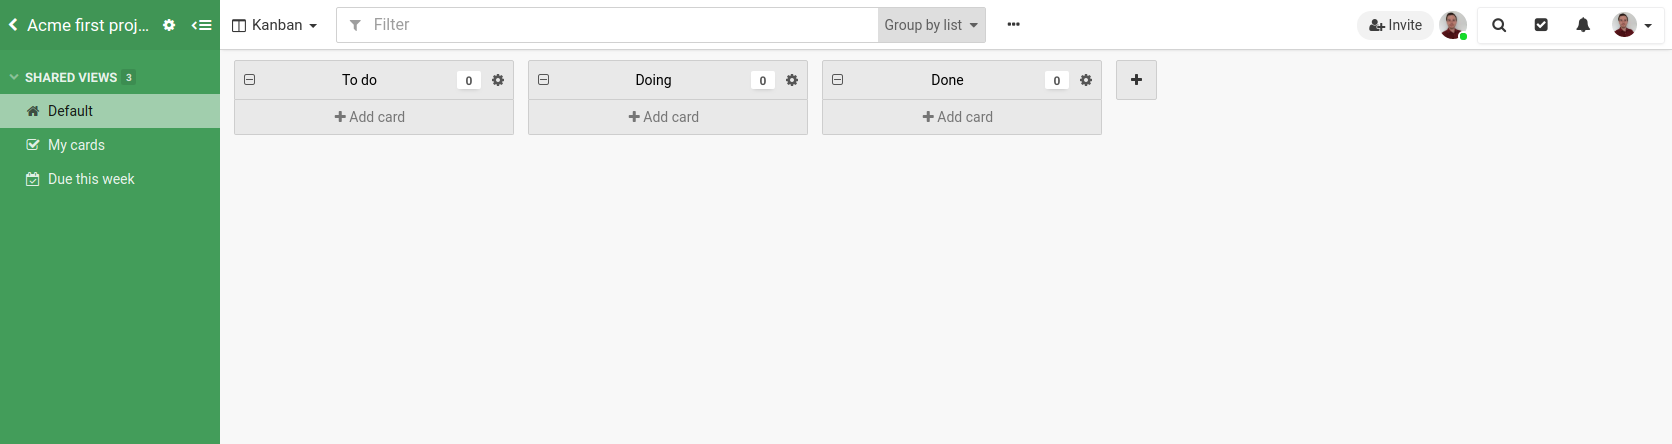The image size is (1672, 444).
Task: Open the user avatar account menu
Action: click(1632, 25)
